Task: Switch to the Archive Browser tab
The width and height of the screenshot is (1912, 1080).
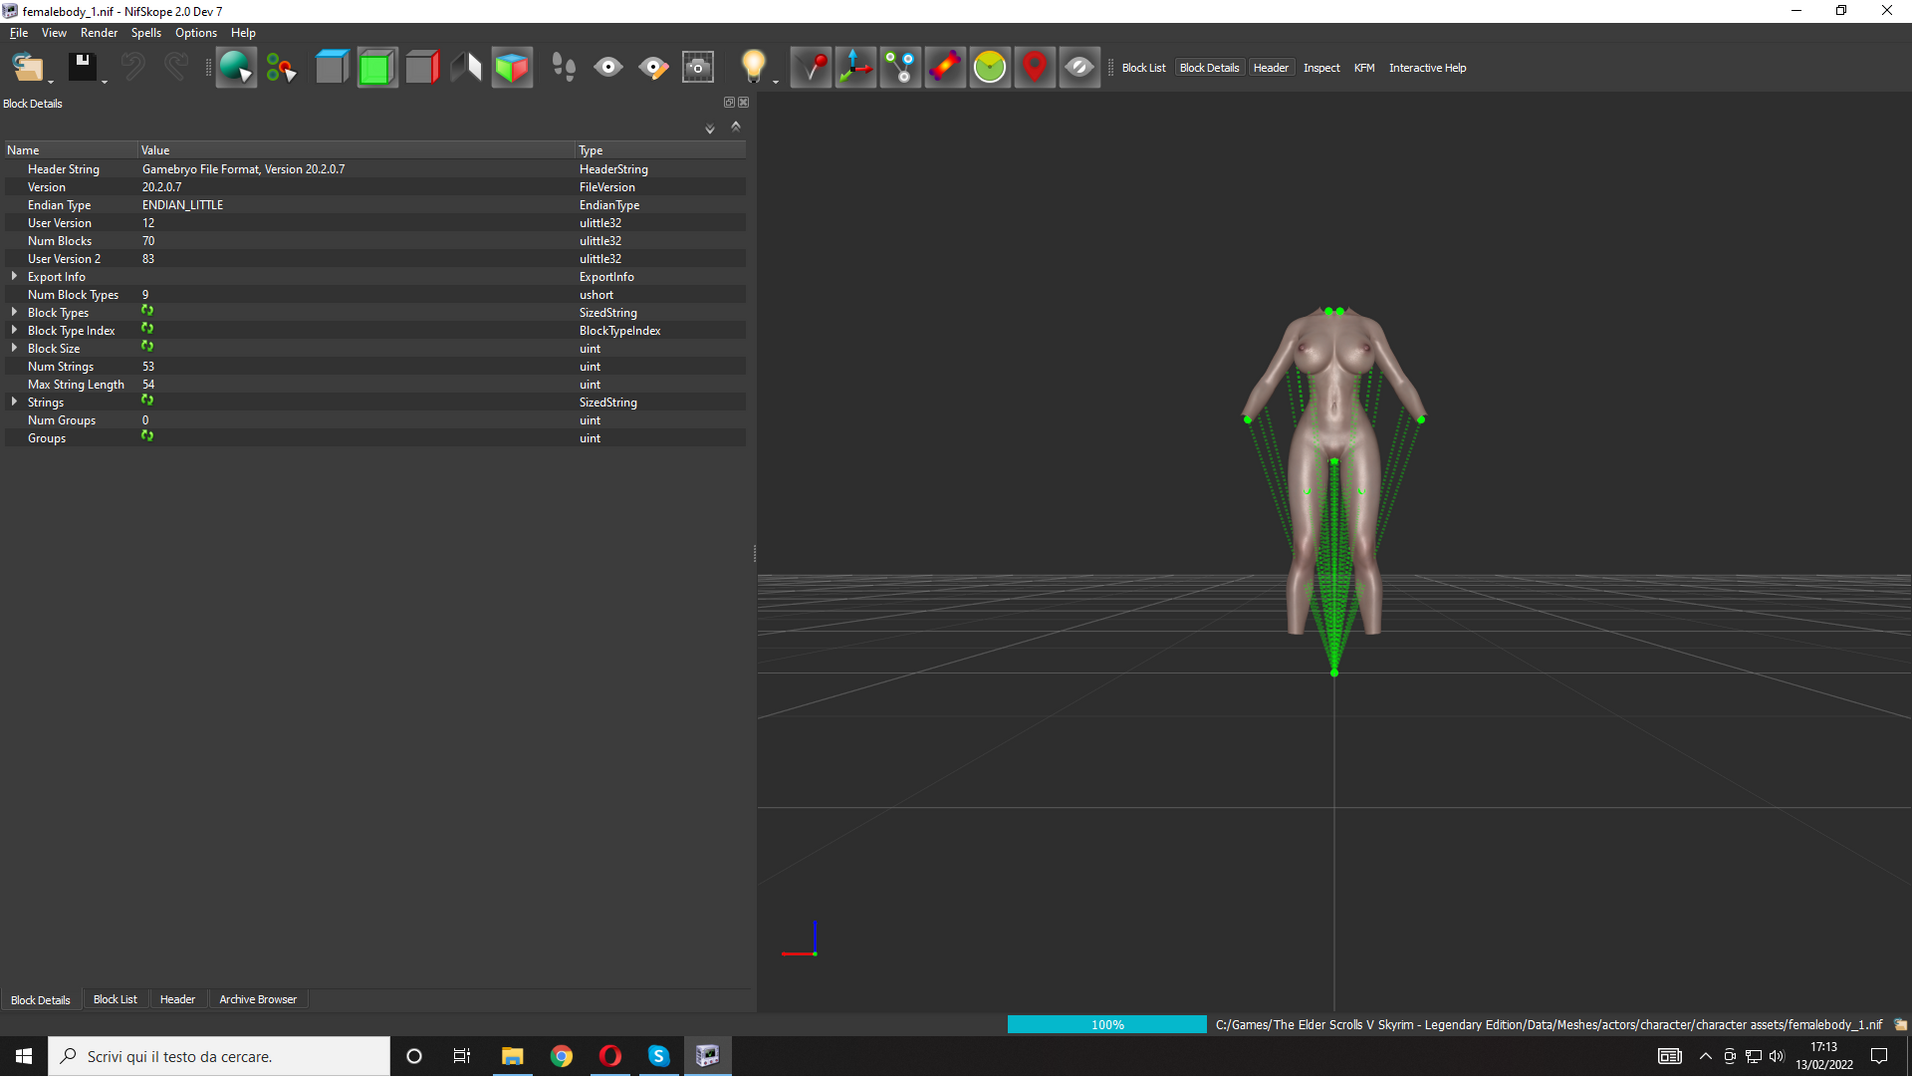Action: [258, 999]
